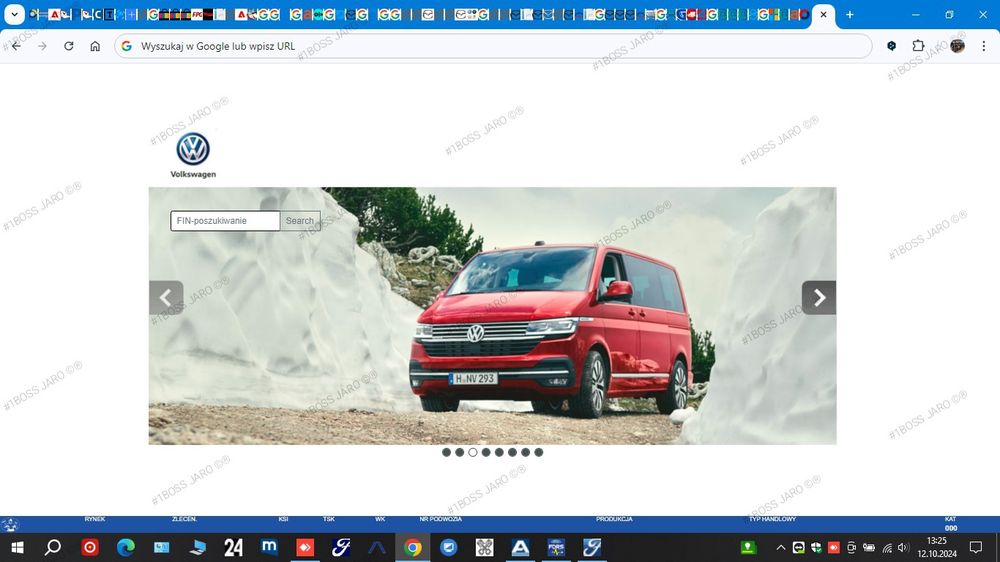Open the taskbar app labeled 24

point(233,547)
